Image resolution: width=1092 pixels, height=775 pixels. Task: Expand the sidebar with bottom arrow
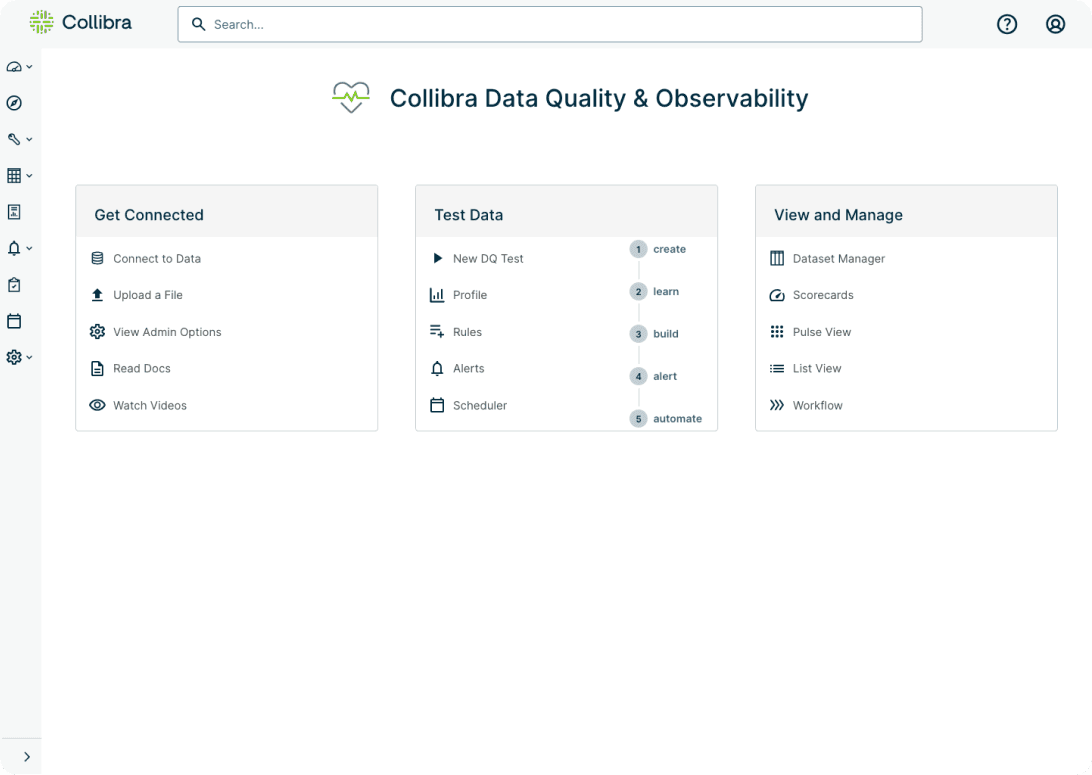click(x=26, y=757)
